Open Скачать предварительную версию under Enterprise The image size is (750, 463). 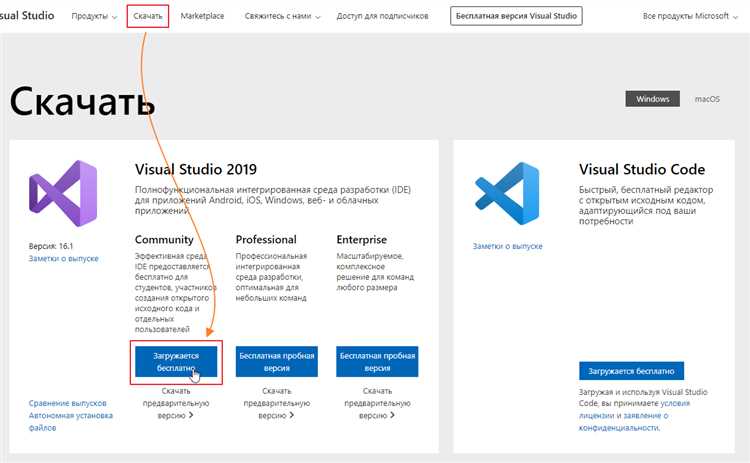click(377, 403)
